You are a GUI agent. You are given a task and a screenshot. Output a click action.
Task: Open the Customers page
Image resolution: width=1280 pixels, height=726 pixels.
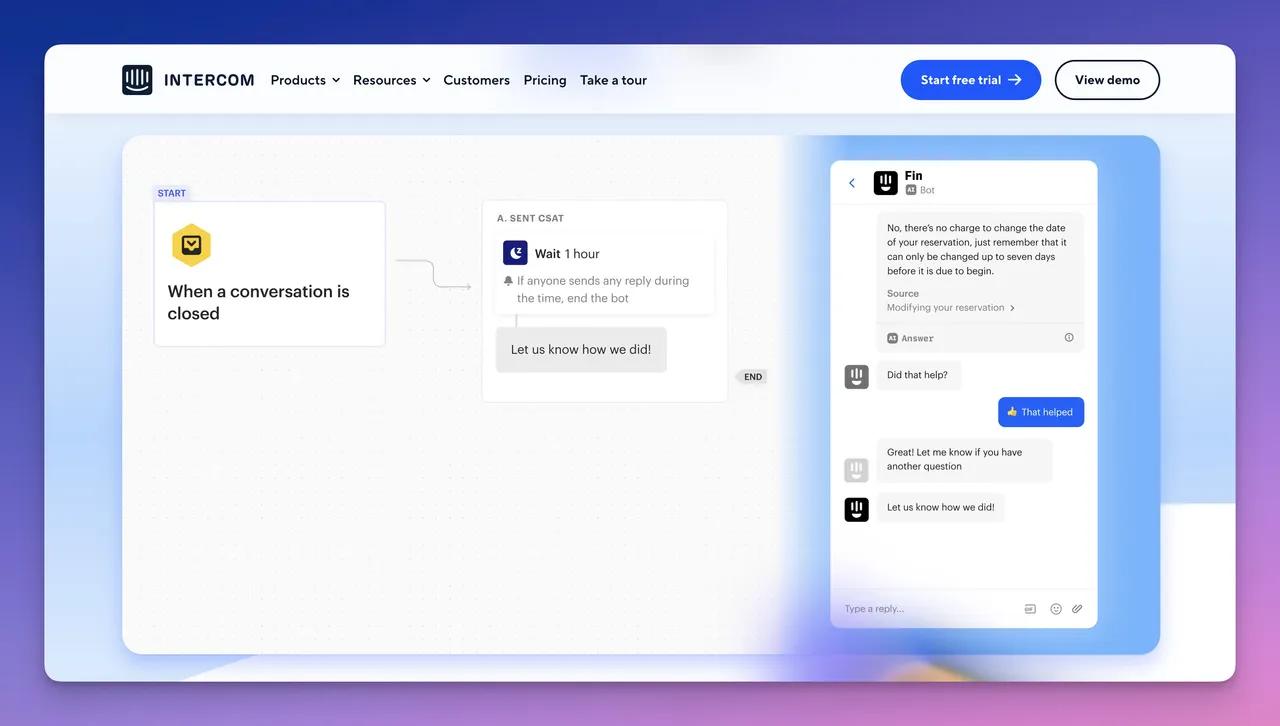tap(477, 80)
